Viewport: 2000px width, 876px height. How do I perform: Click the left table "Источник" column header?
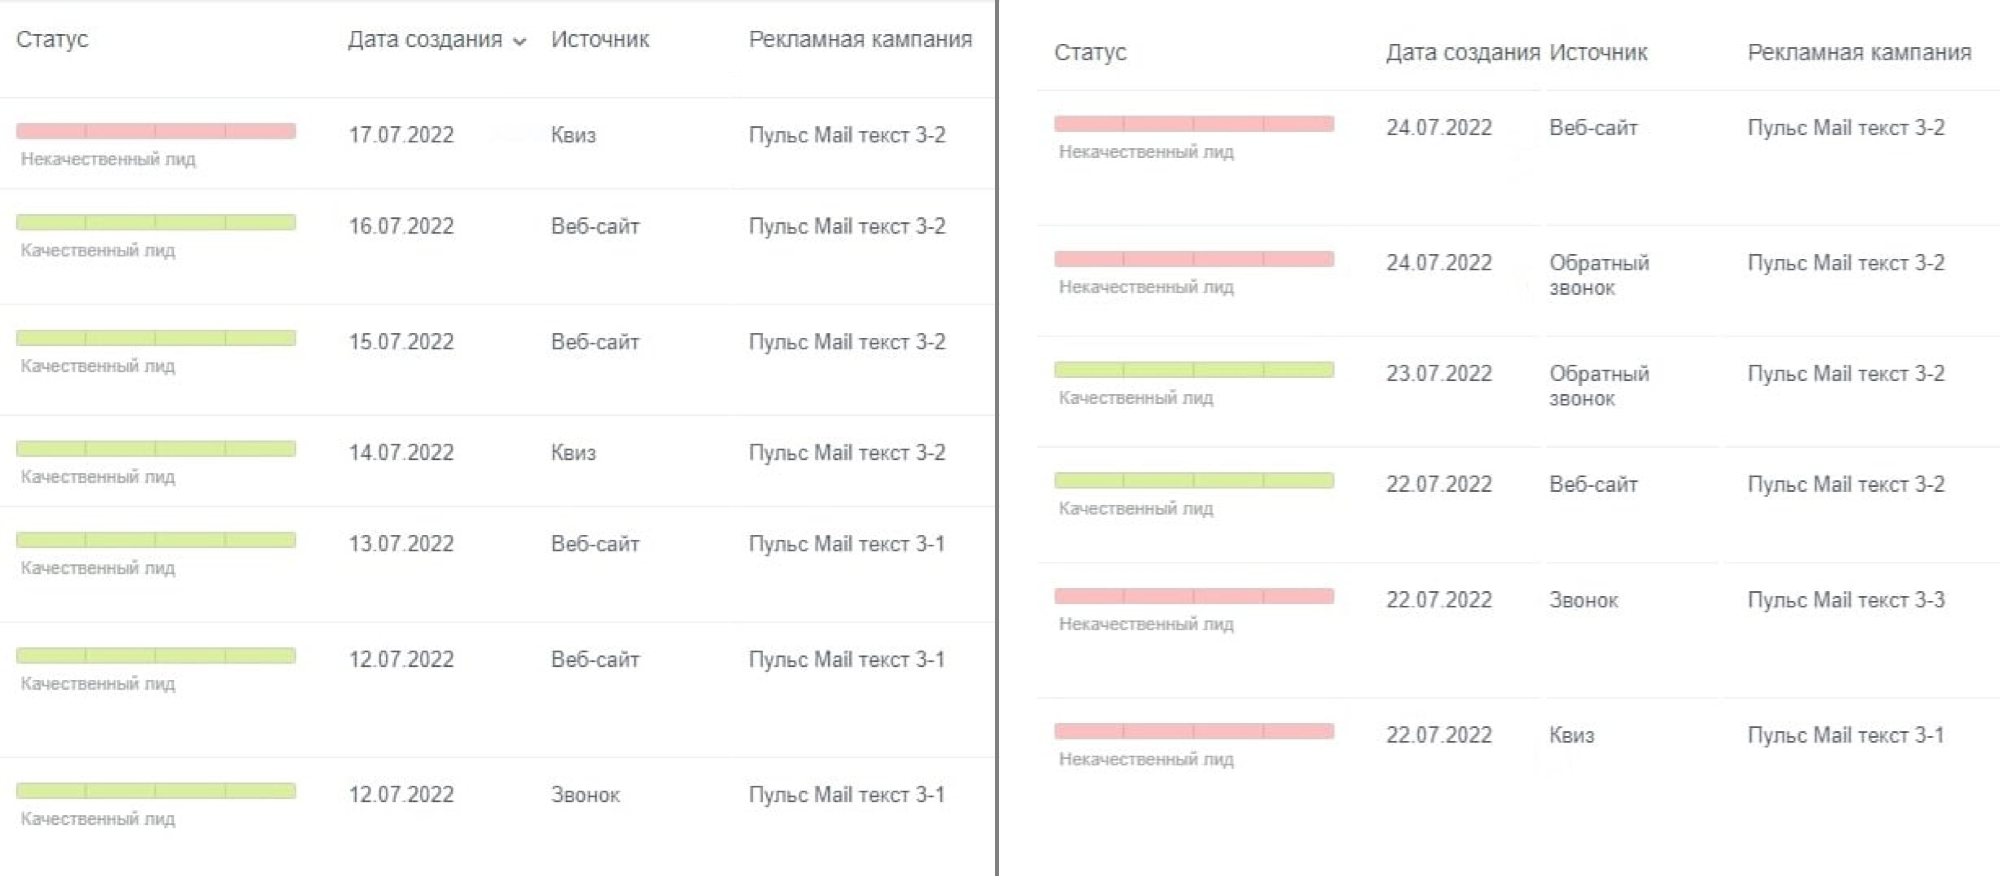point(600,40)
